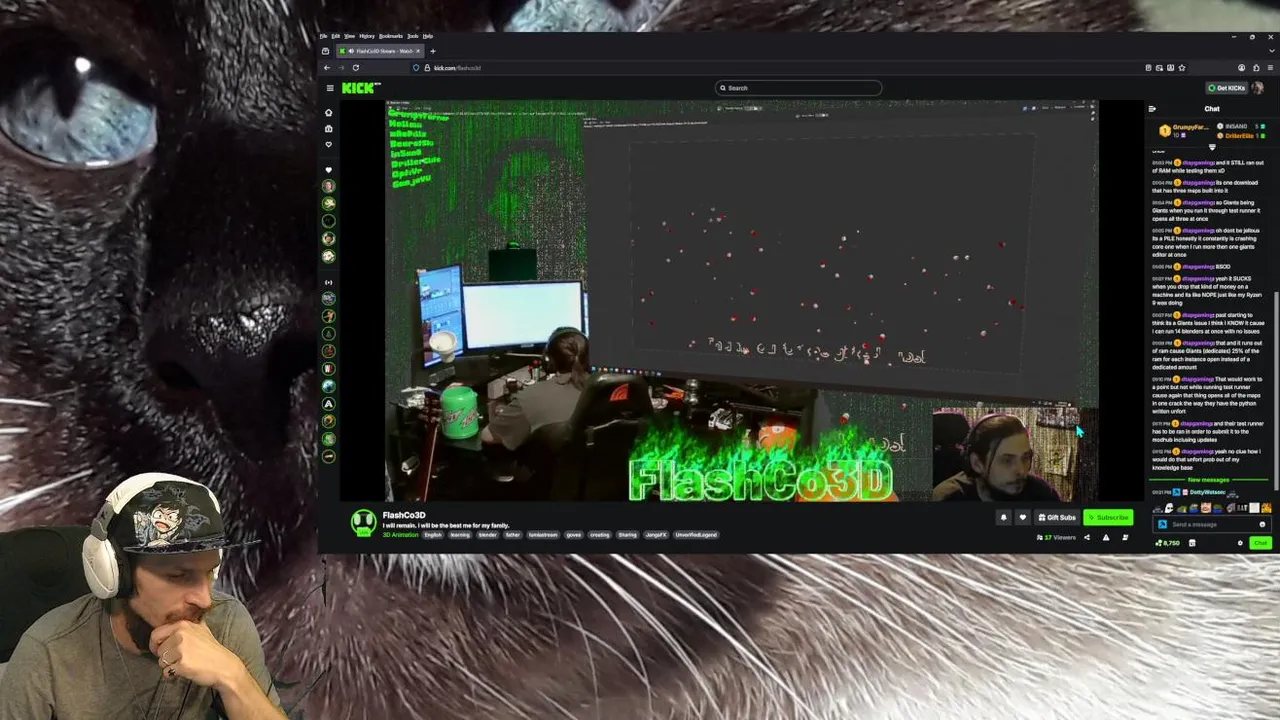Reload the page with refresh icon

click(355, 68)
